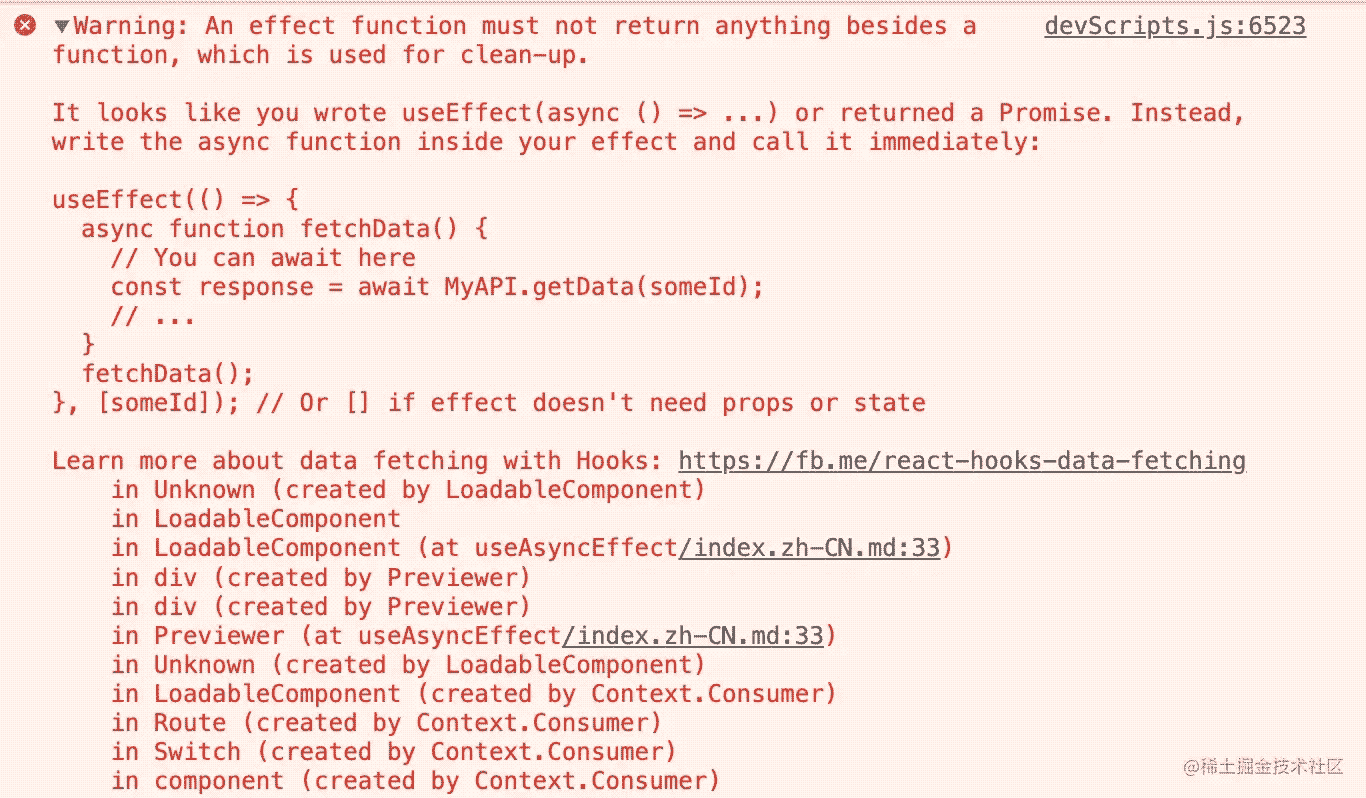Open the fb.me react-hooks-data-fetching link
The height and width of the screenshot is (798, 1366).
tap(961, 461)
